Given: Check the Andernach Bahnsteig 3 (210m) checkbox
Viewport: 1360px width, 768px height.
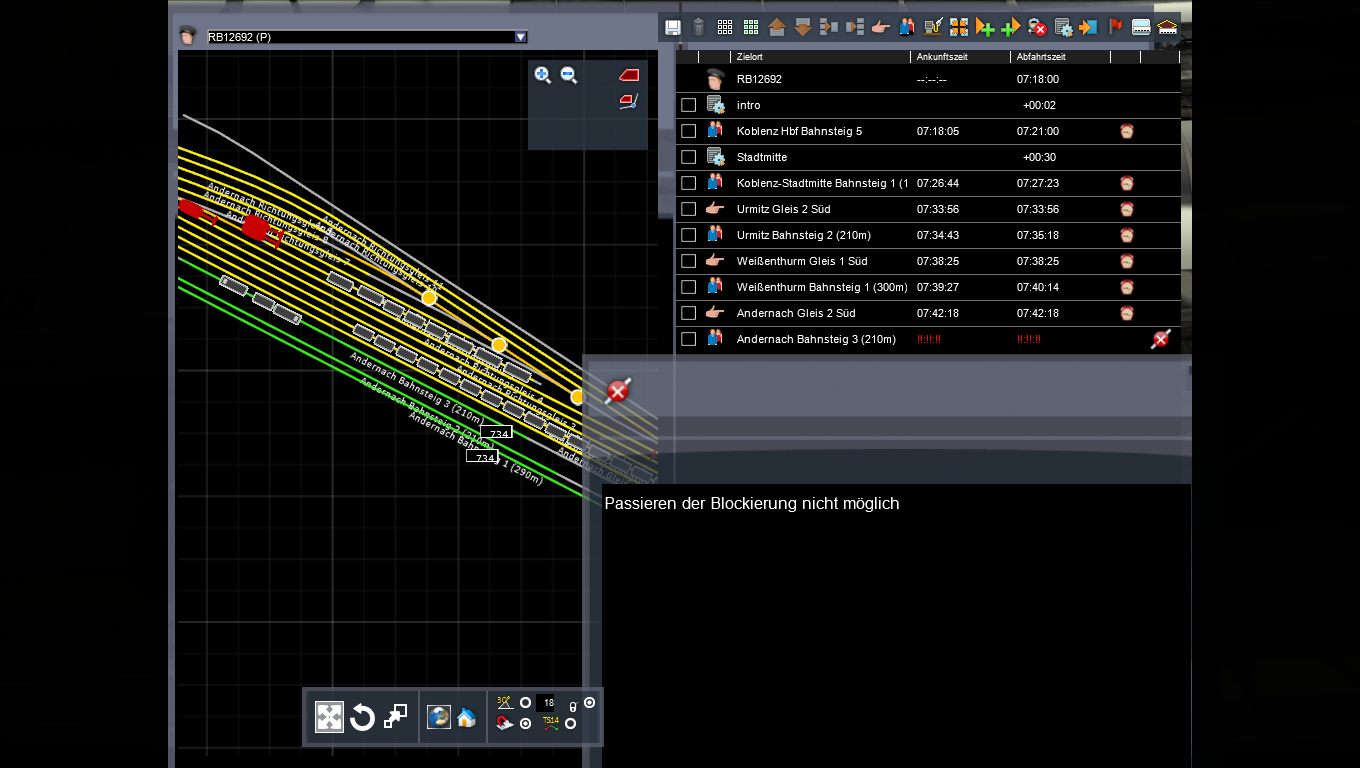Looking at the screenshot, I should point(688,339).
